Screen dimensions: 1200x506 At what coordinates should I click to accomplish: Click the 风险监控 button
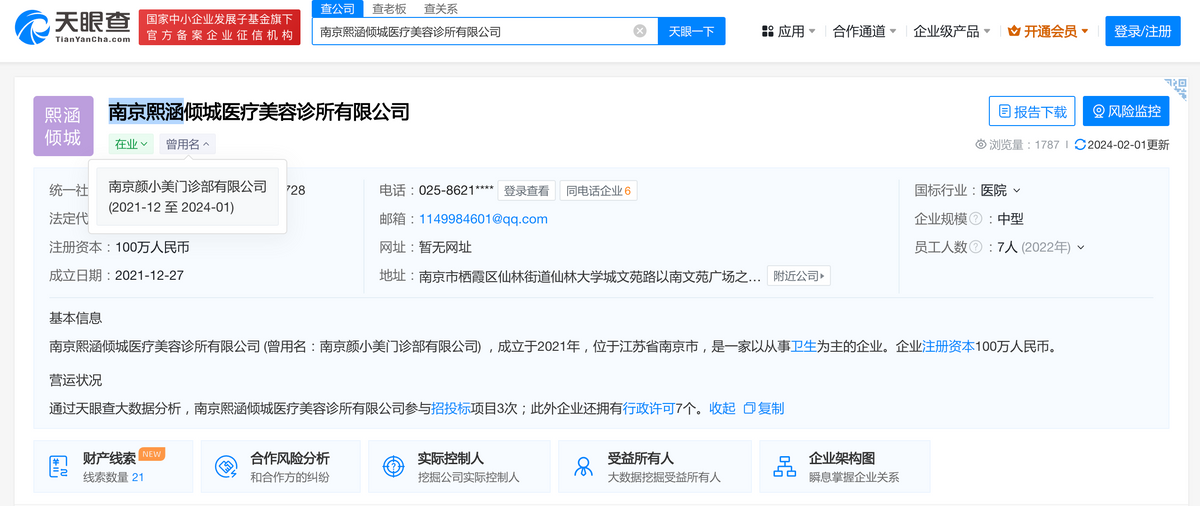(x=1126, y=111)
